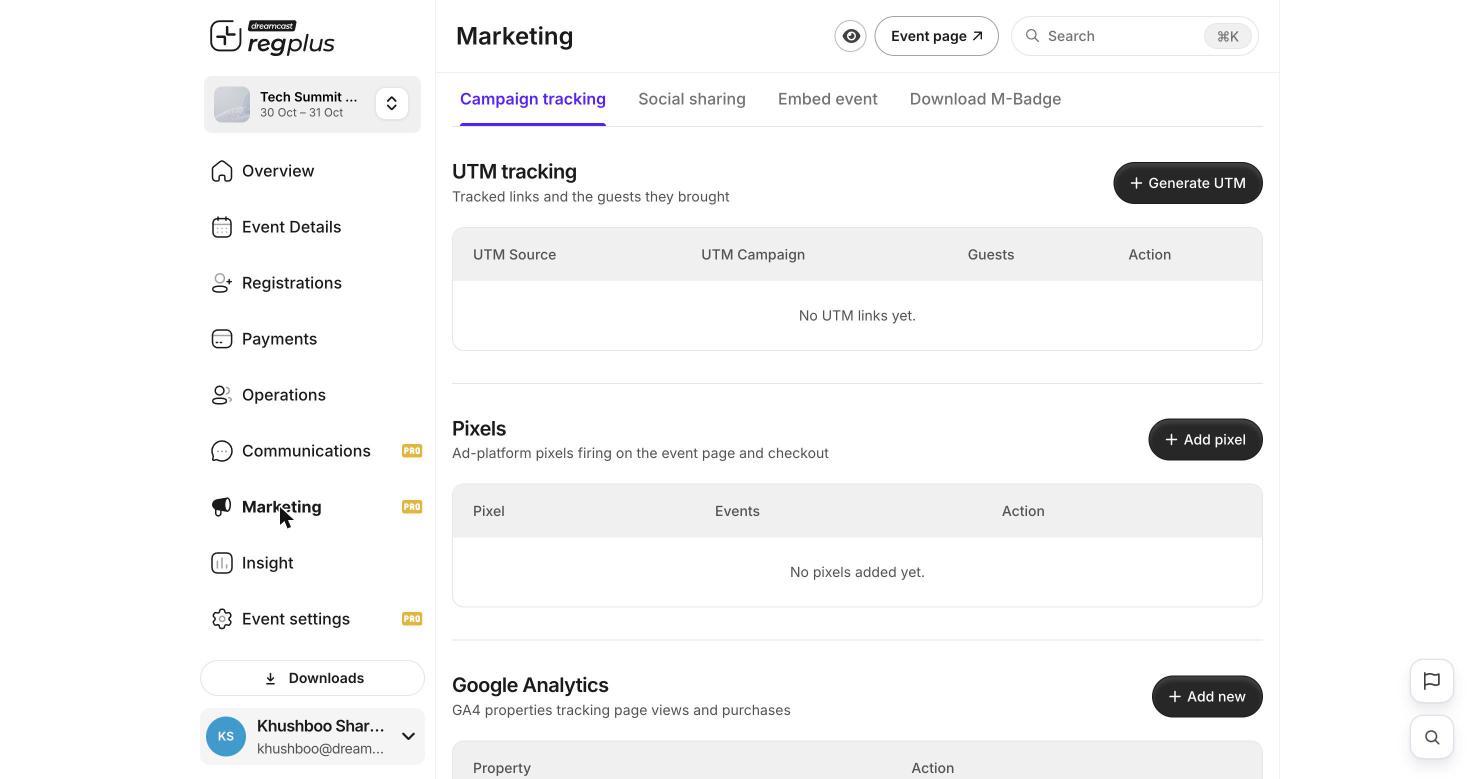Switch to Social sharing tab

(x=692, y=99)
